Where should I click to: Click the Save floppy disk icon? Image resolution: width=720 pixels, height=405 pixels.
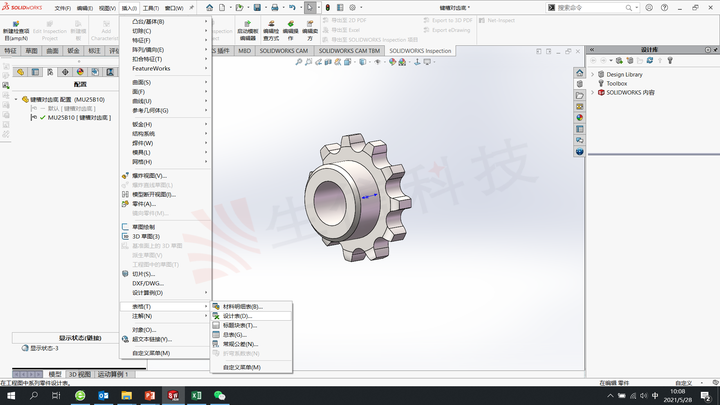coord(257,8)
